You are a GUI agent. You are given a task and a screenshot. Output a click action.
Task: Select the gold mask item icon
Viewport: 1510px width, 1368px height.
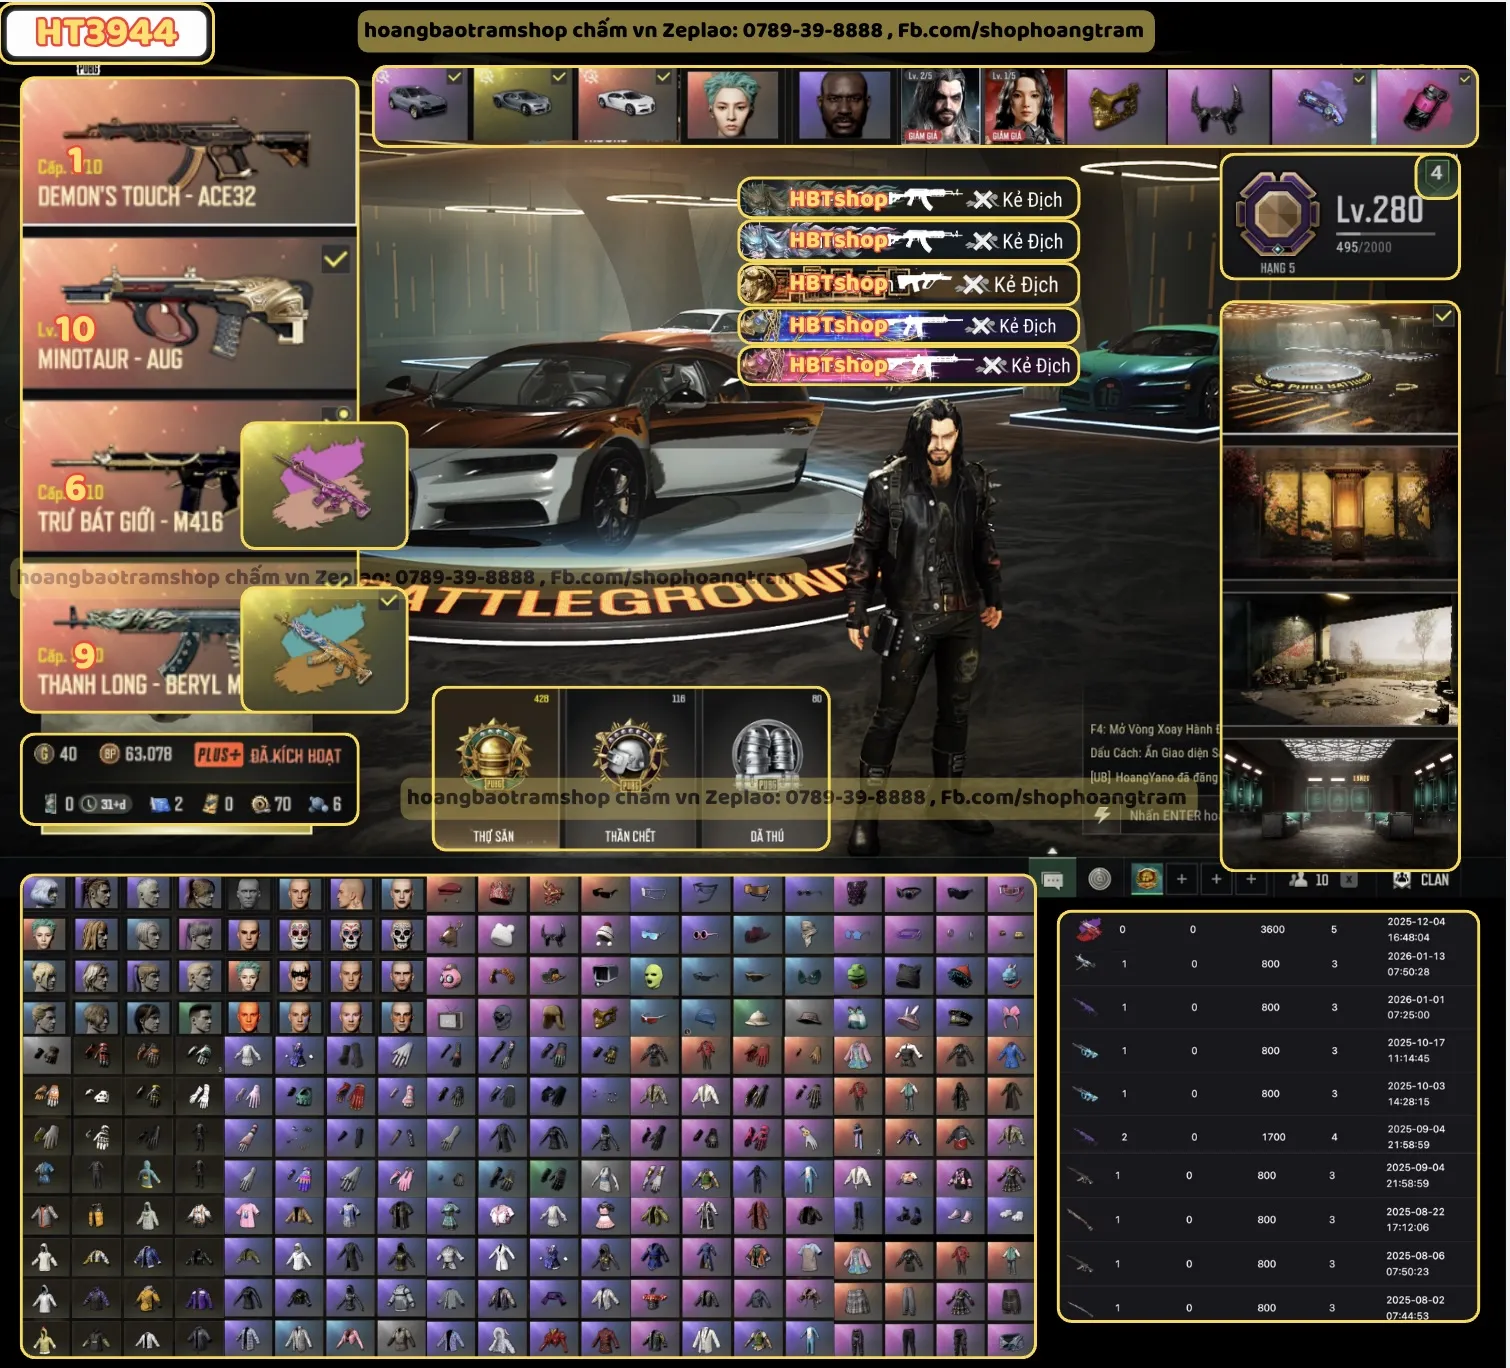1114,106
